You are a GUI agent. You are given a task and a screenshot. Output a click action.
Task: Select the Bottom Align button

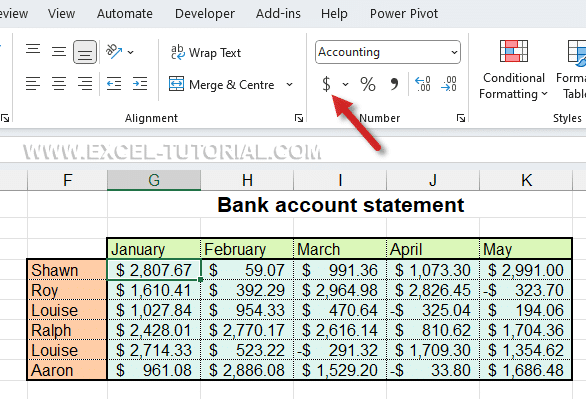click(85, 52)
